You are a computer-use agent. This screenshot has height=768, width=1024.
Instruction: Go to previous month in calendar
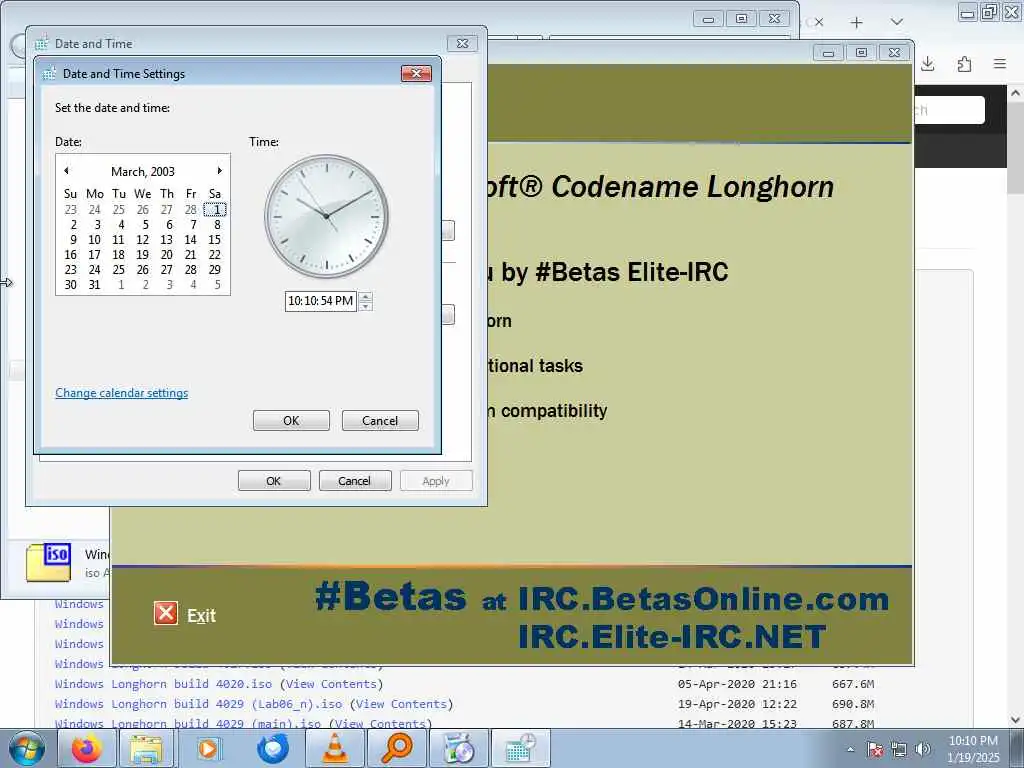[67, 171]
